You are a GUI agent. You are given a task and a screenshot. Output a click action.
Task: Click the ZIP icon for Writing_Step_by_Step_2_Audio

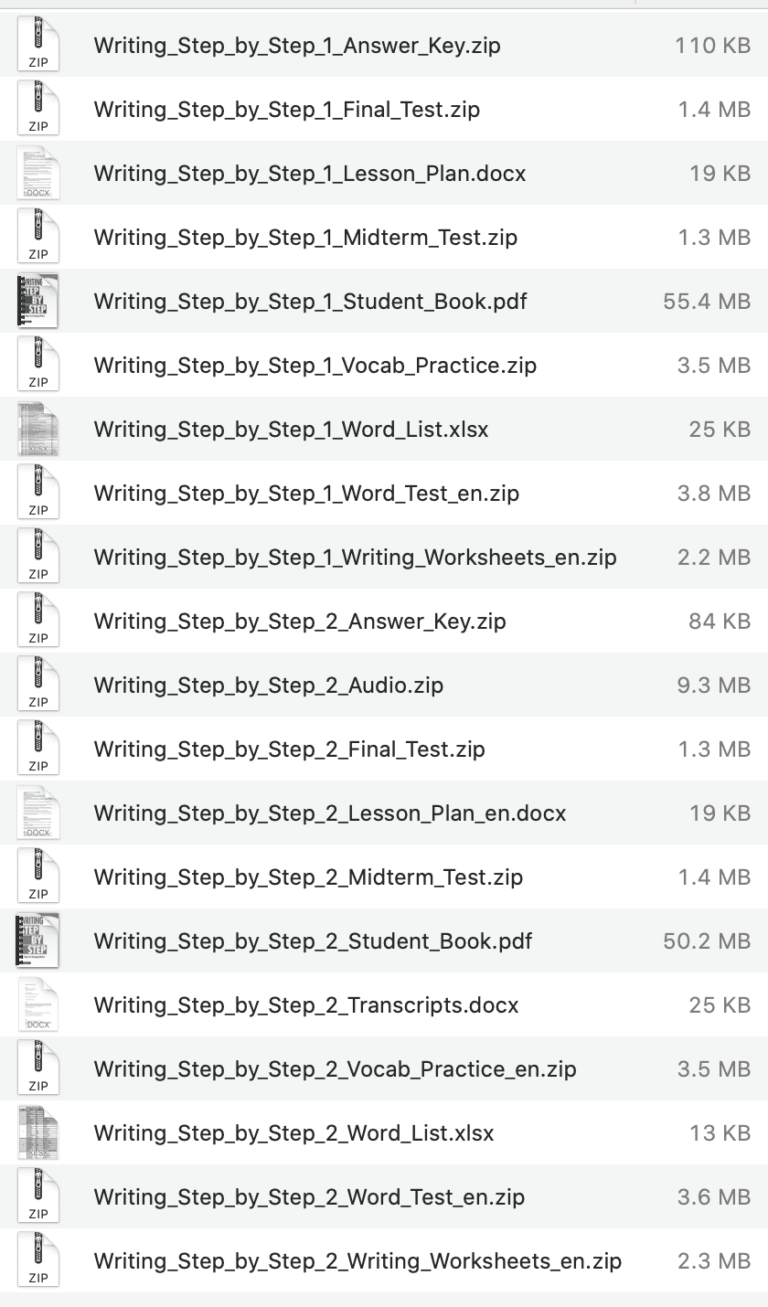tap(37, 685)
